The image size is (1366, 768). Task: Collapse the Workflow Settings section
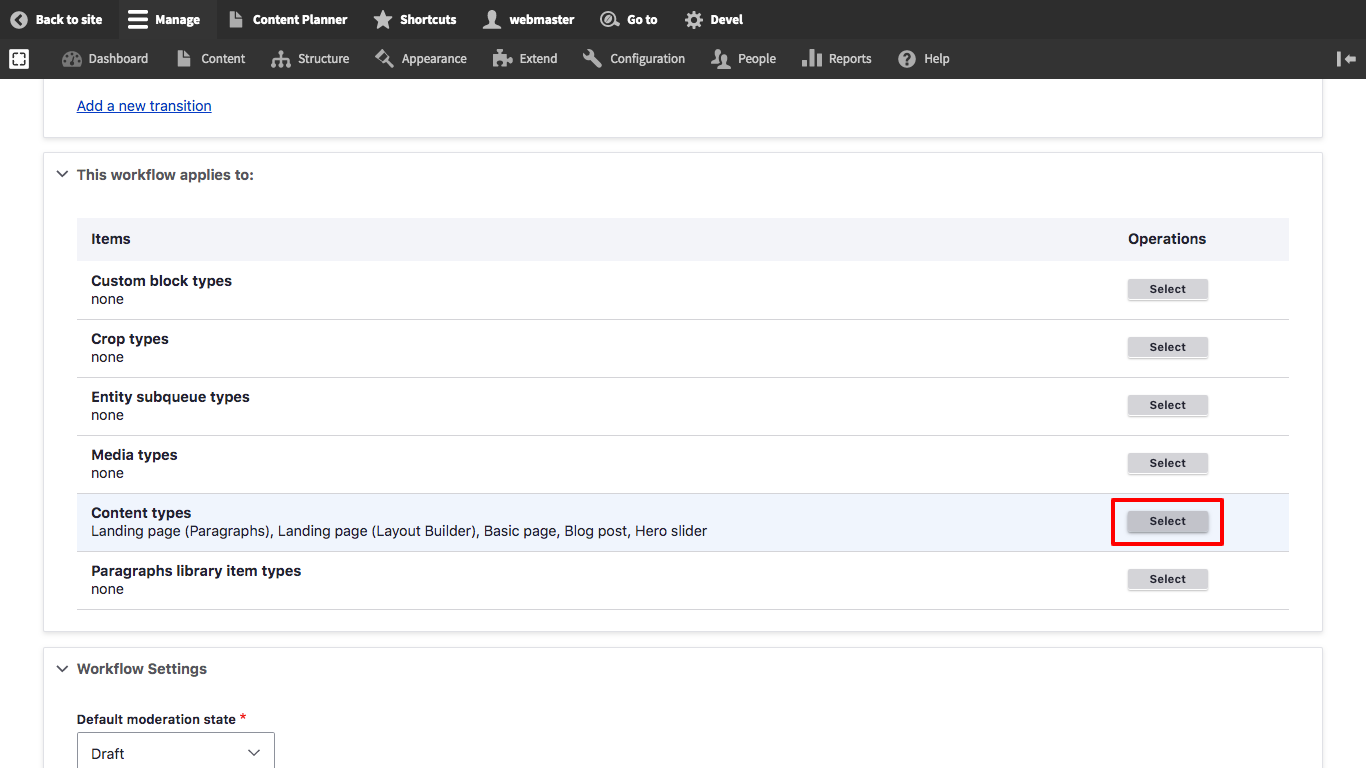click(63, 669)
